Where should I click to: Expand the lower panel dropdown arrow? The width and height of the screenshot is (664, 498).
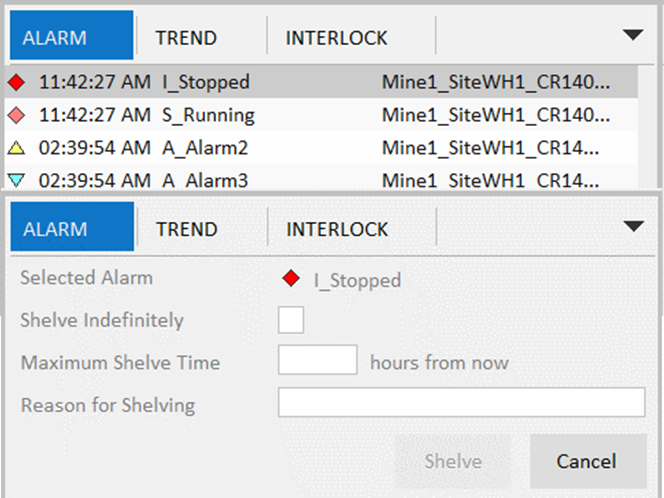633,226
